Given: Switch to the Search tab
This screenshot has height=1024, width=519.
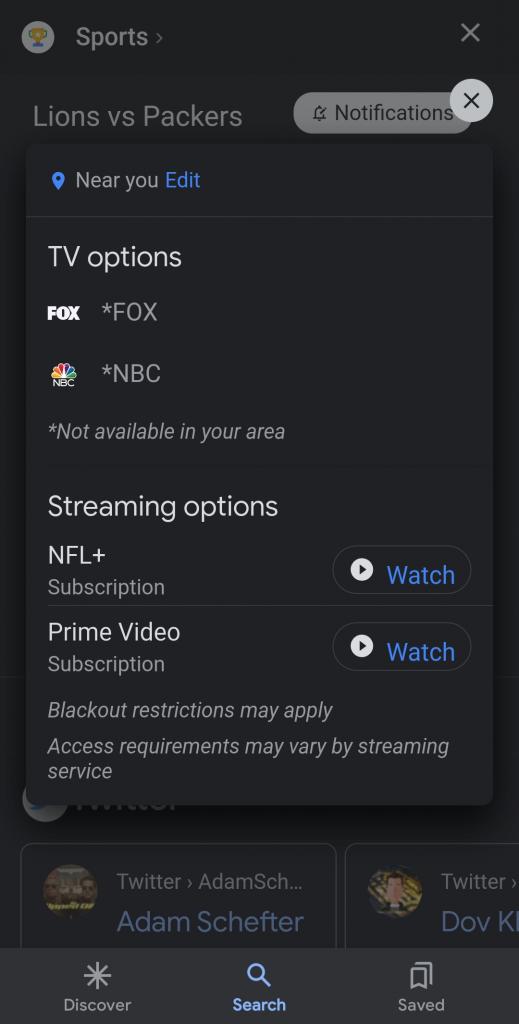Looking at the screenshot, I should click(x=259, y=987).
